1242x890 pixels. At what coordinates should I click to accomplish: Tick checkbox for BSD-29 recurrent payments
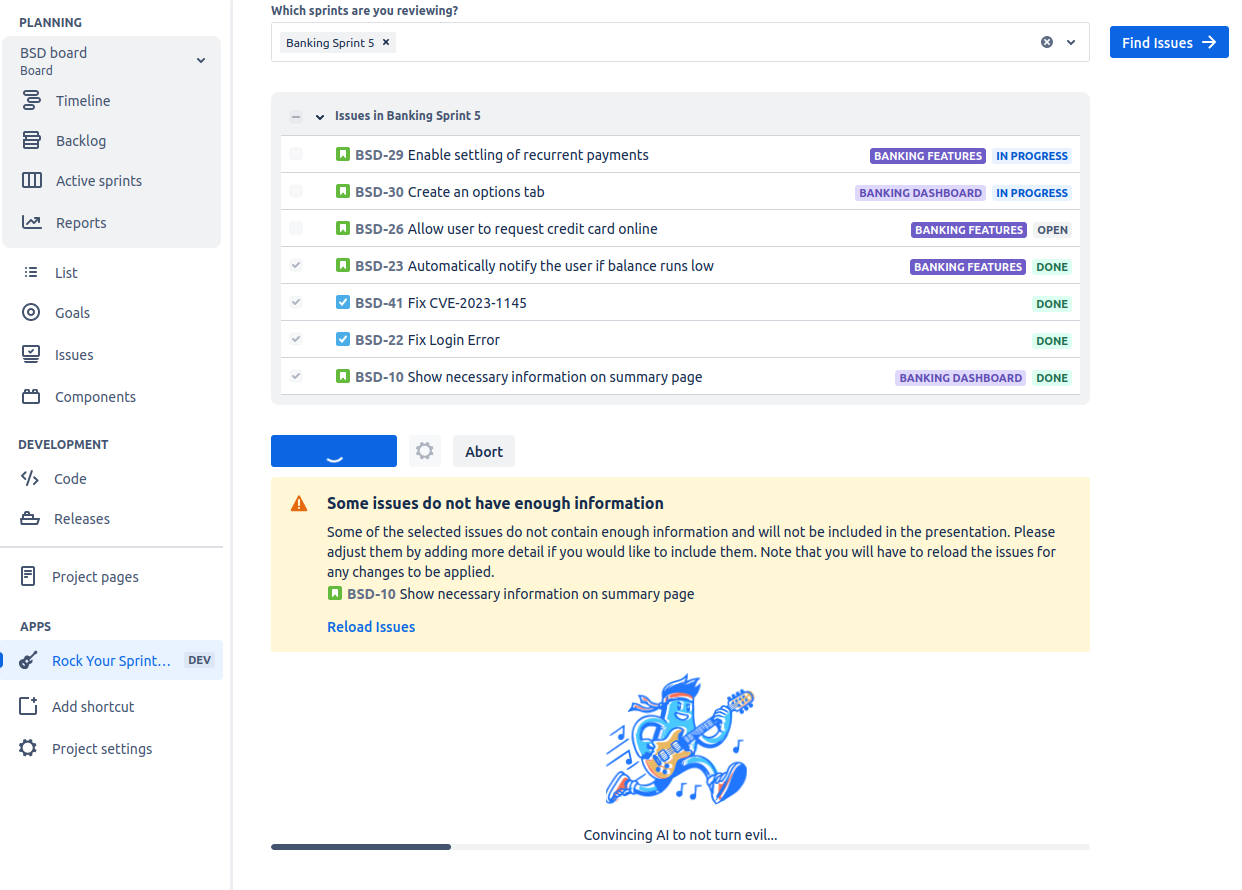(296, 155)
